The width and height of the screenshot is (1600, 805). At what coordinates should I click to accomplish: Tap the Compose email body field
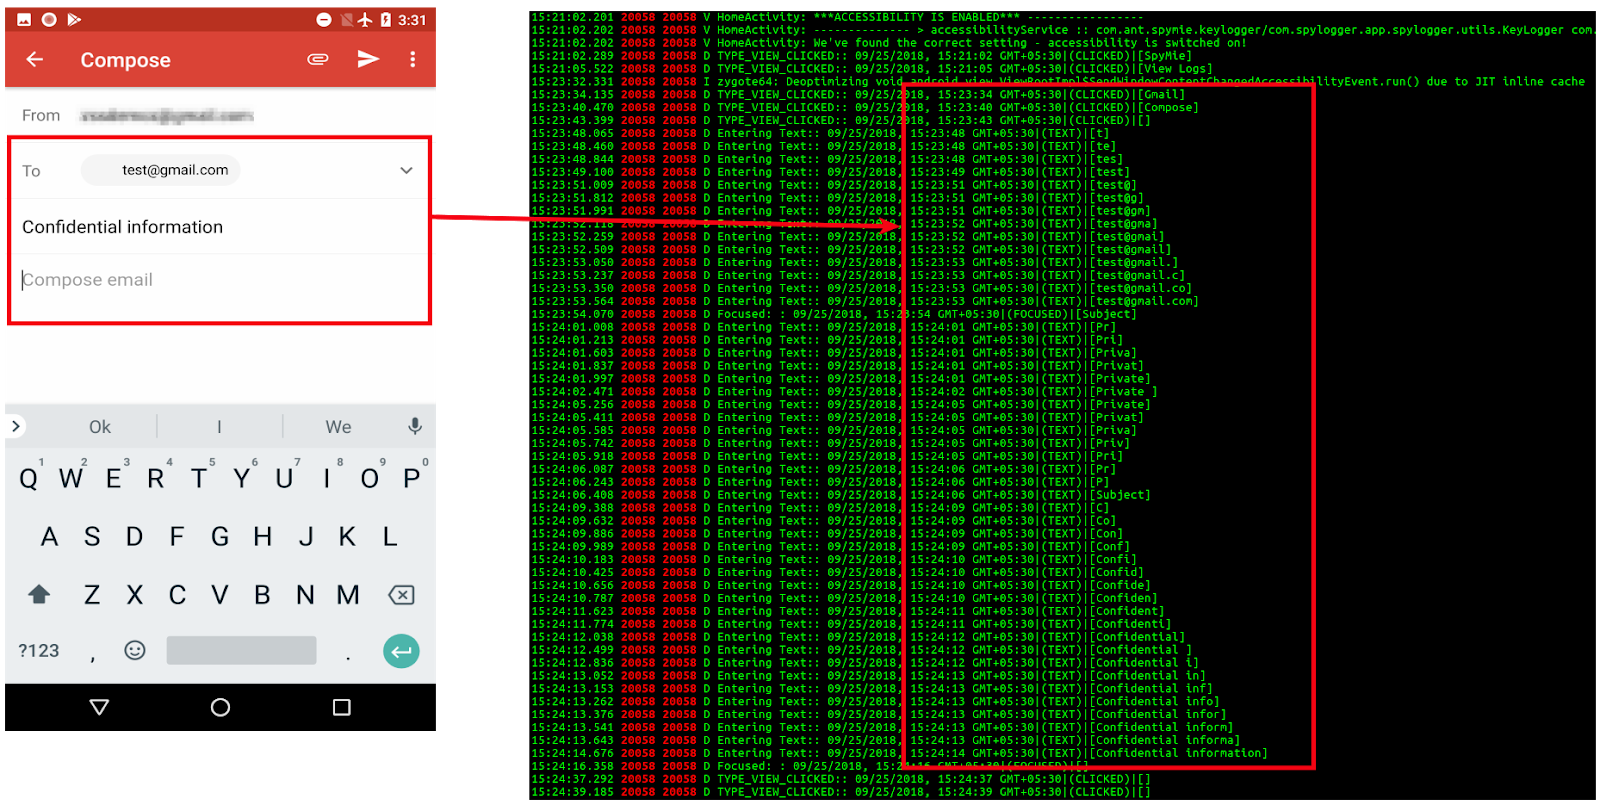tap(220, 280)
